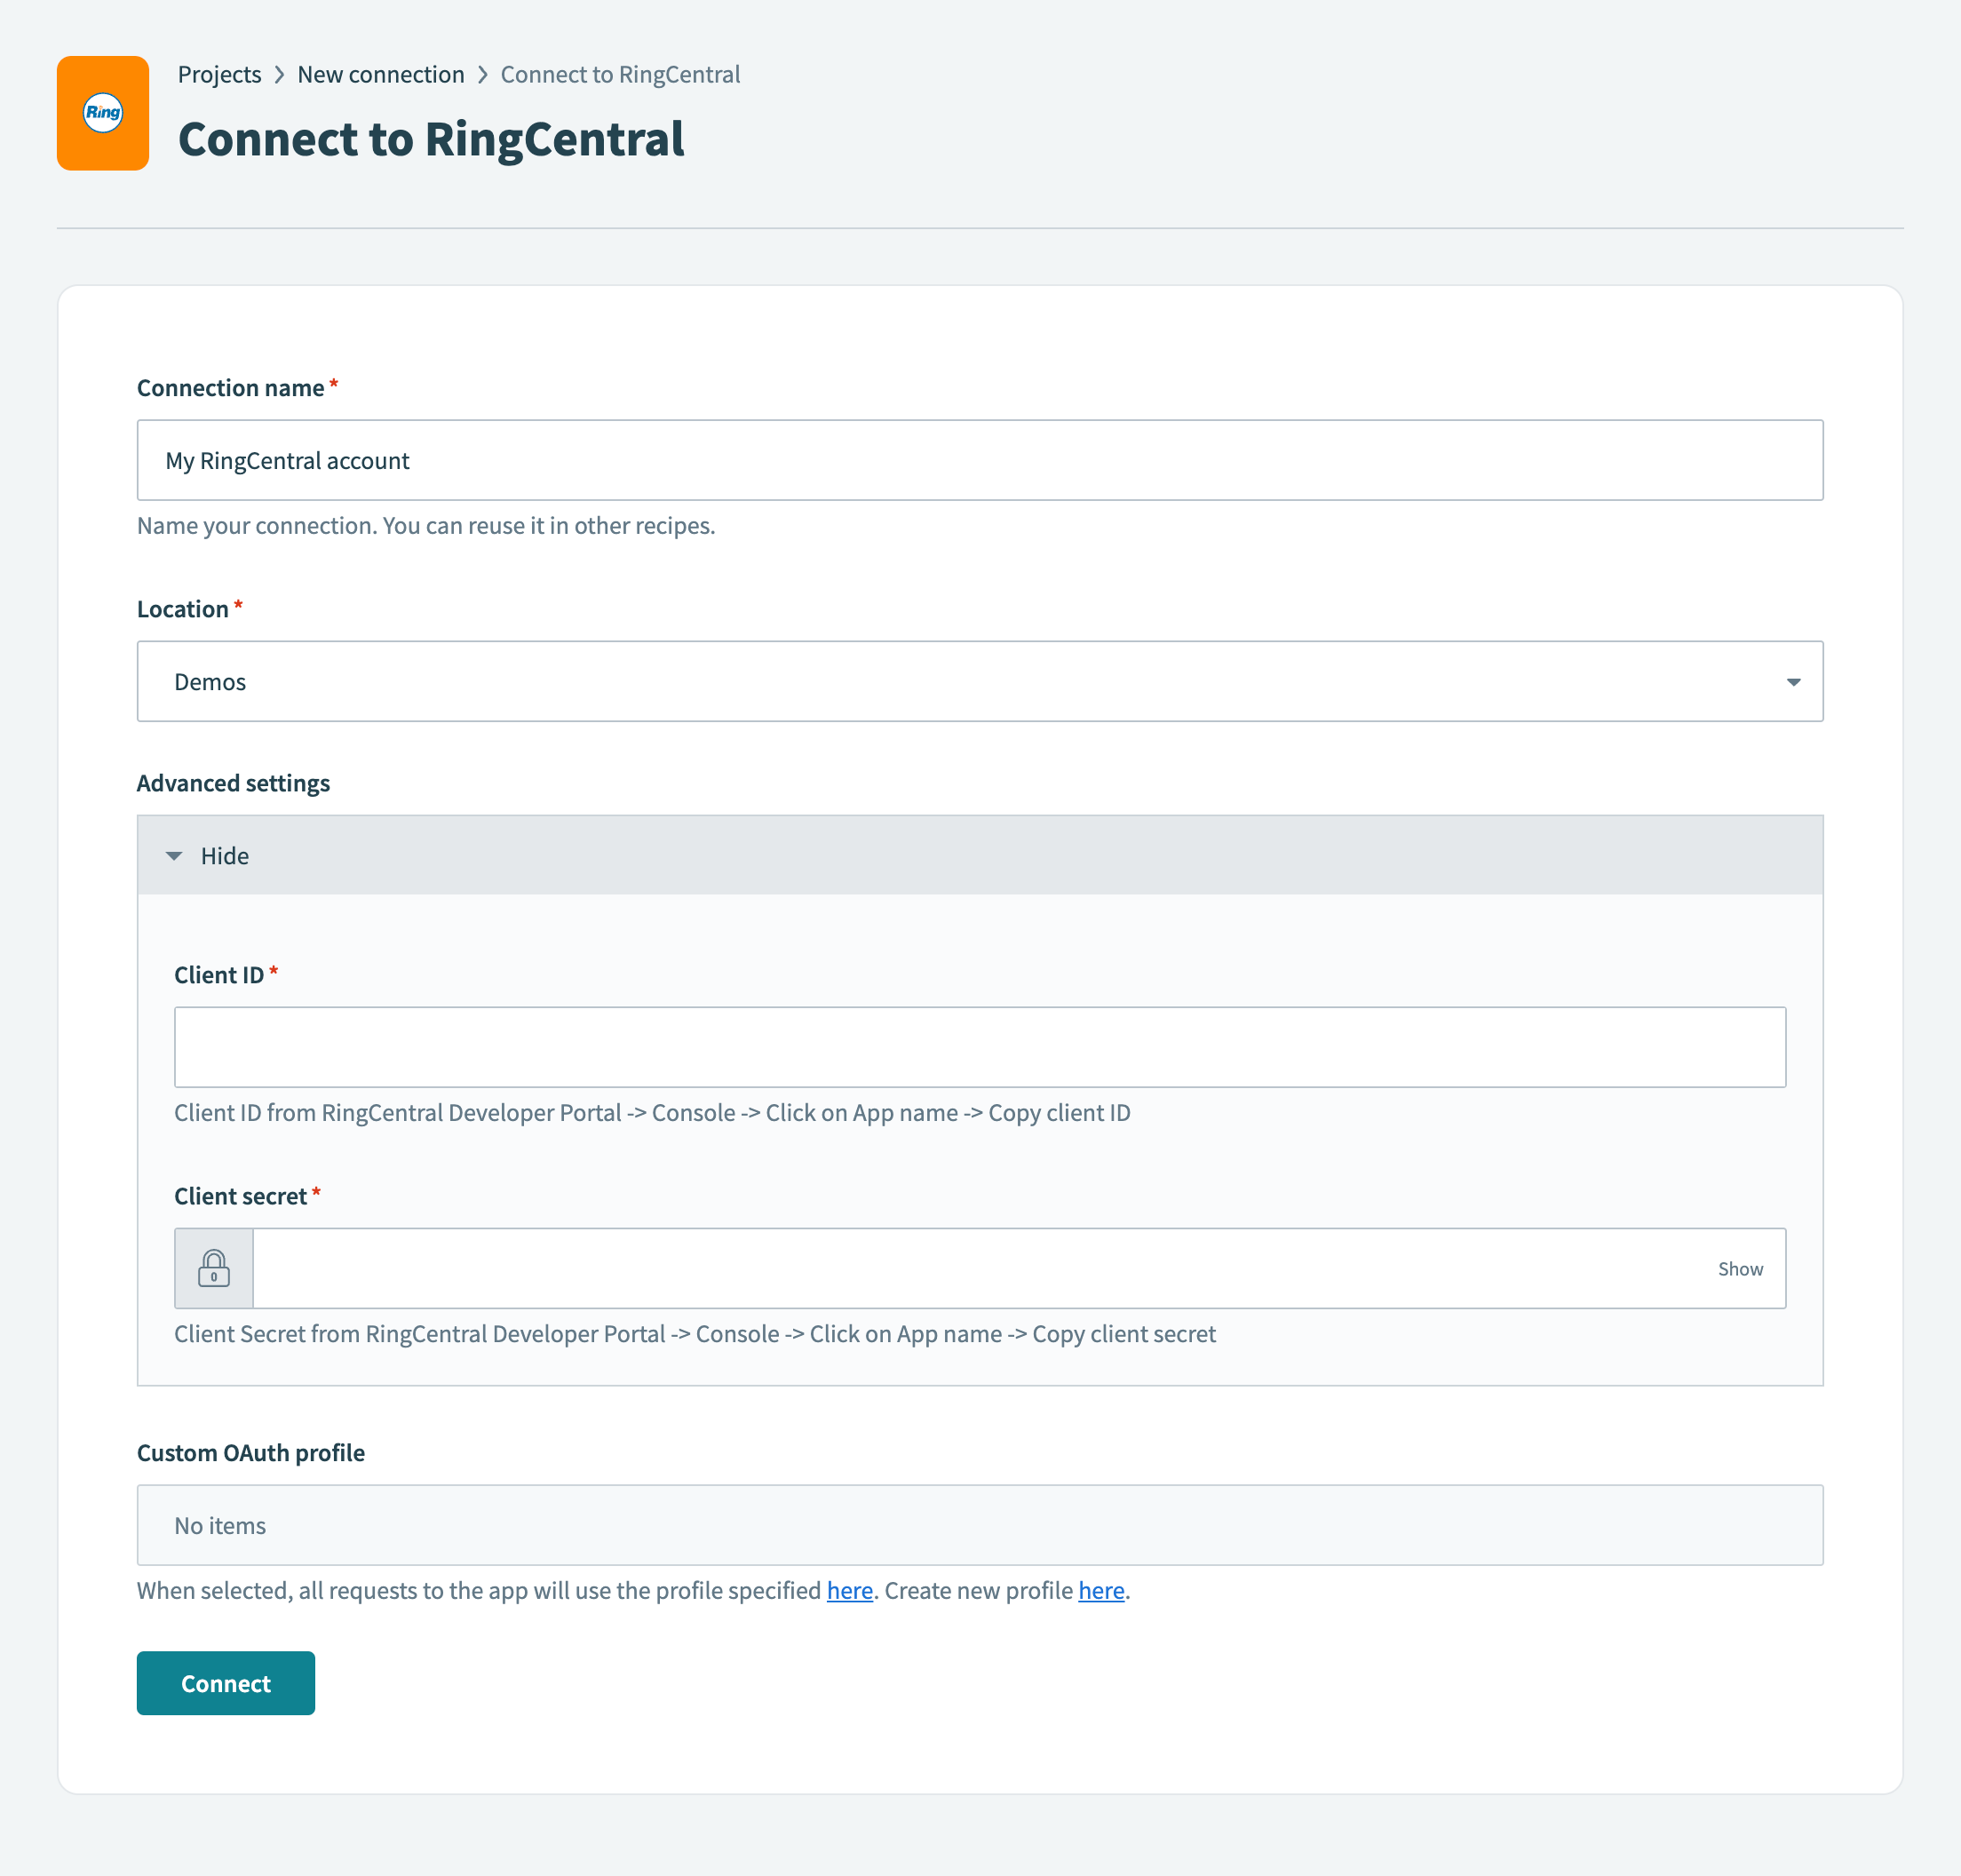Reveal the client secret with Show
The height and width of the screenshot is (1876, 1961).
click(1740, 1268)
